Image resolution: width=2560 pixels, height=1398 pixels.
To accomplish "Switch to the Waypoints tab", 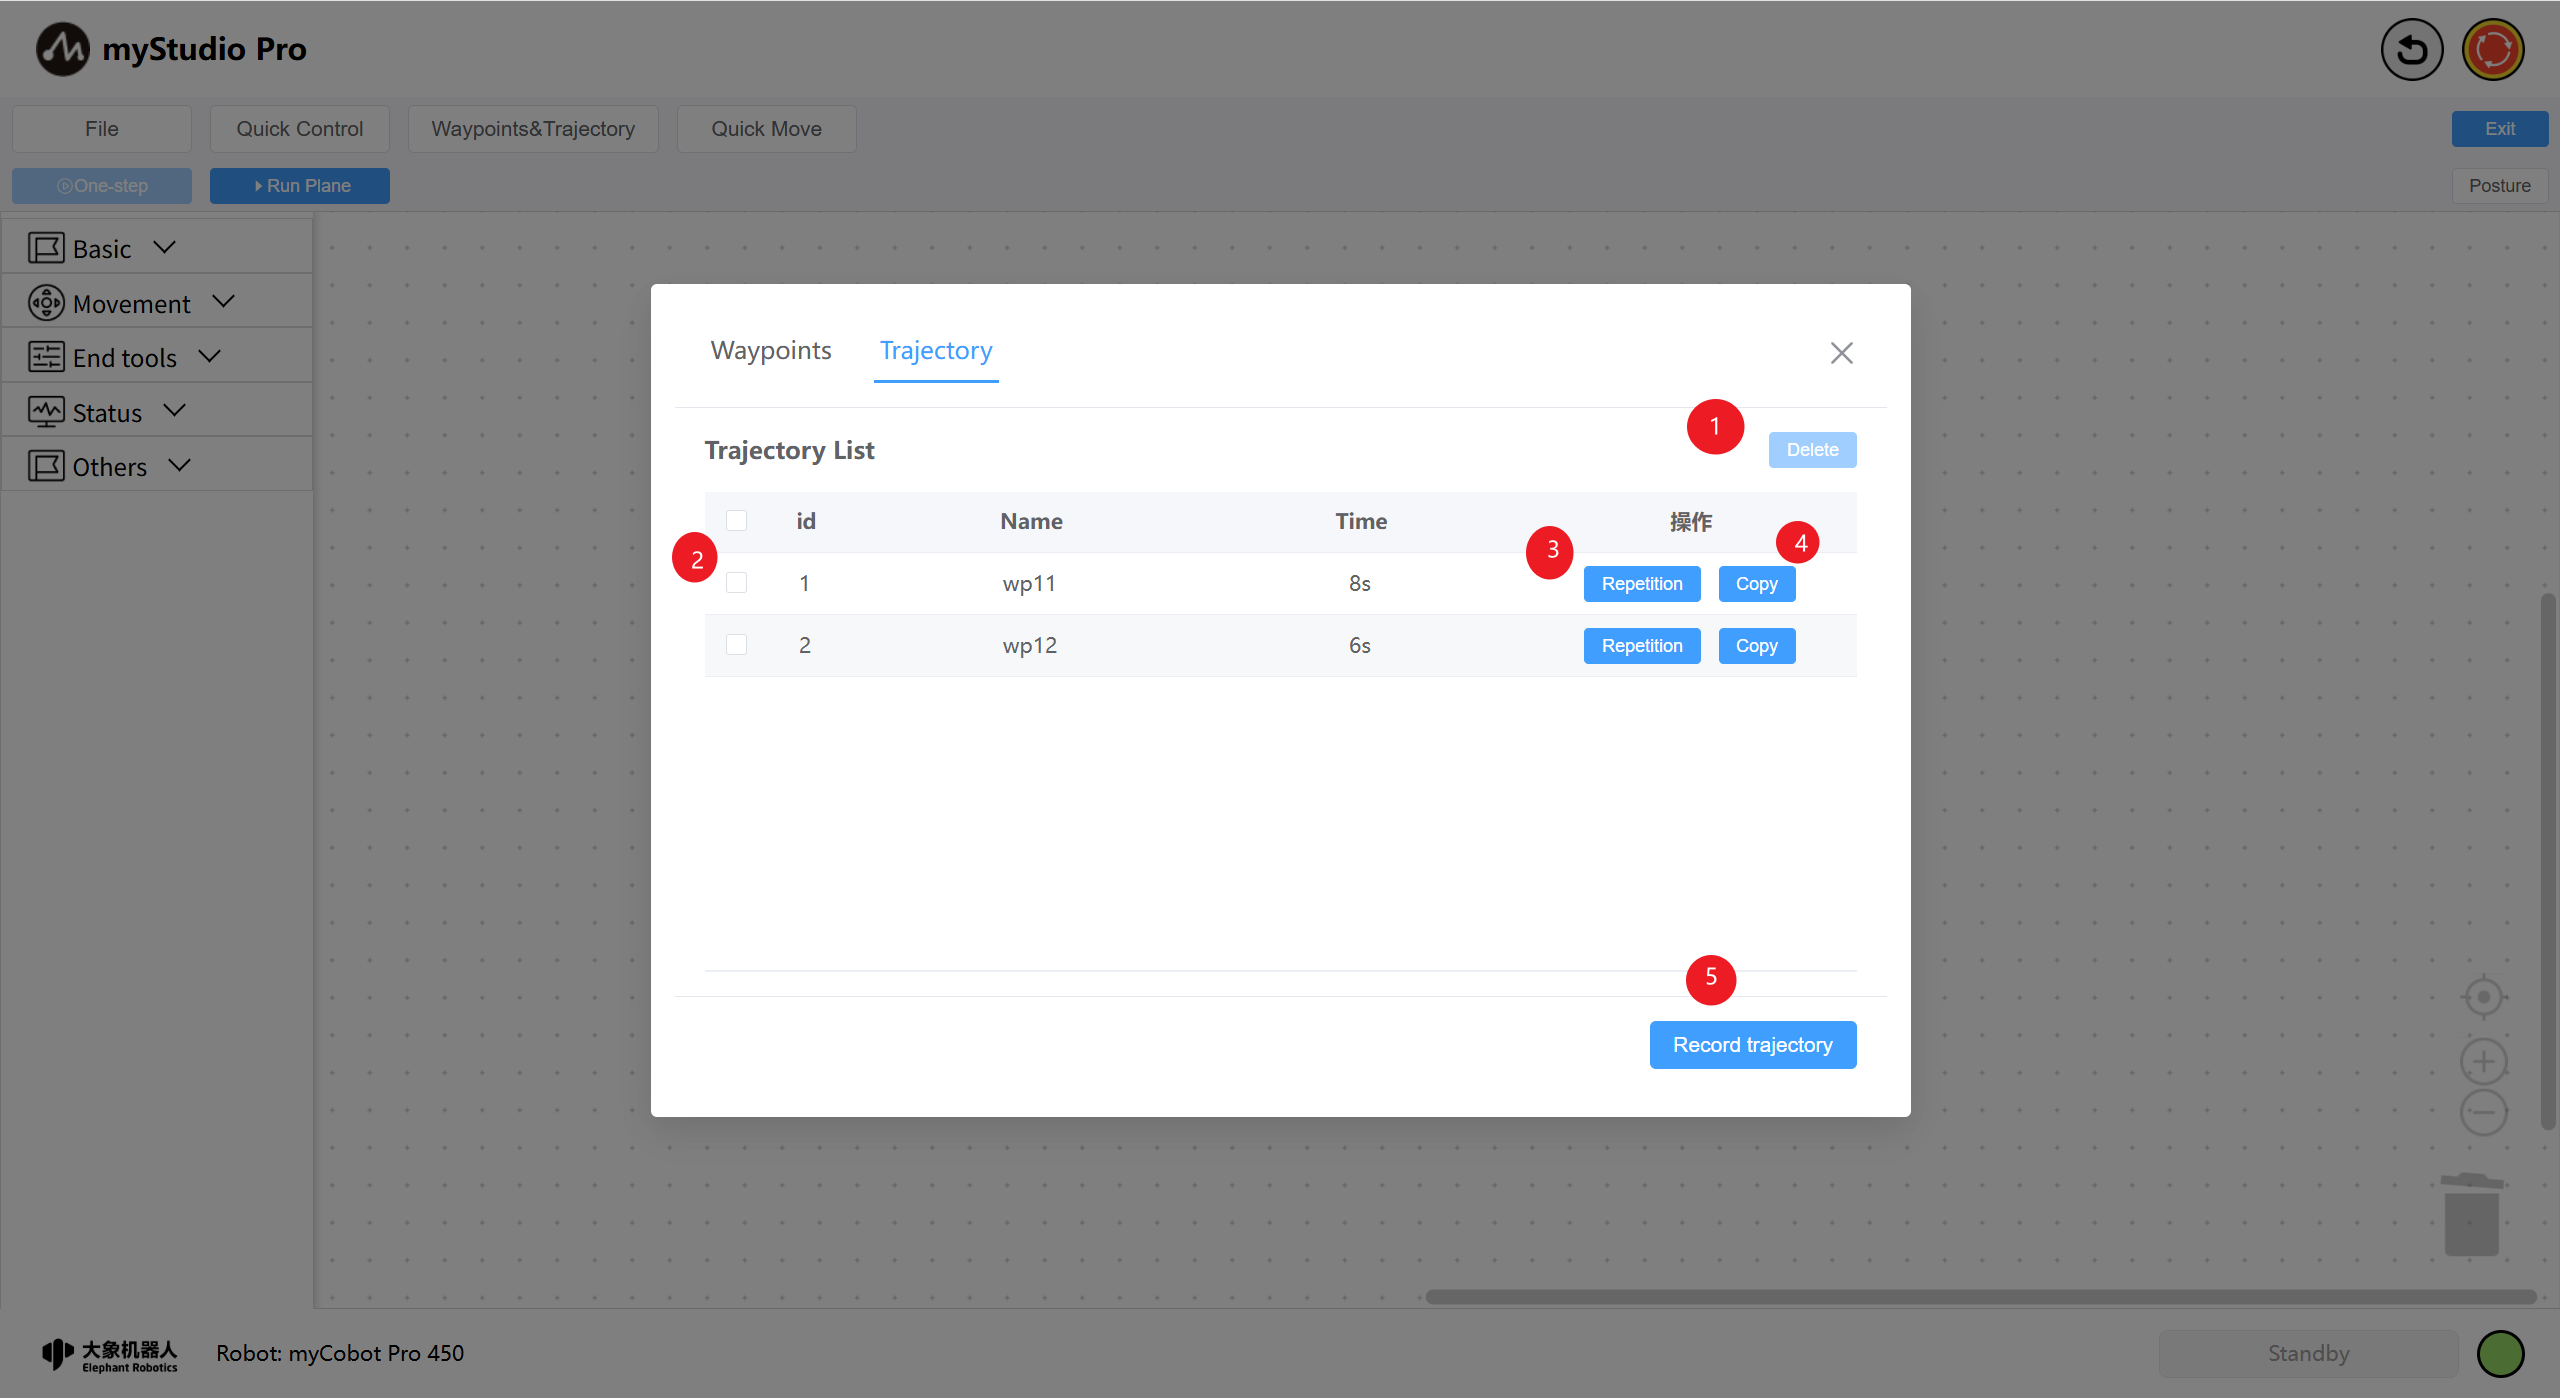I will (x=771, y=351).
